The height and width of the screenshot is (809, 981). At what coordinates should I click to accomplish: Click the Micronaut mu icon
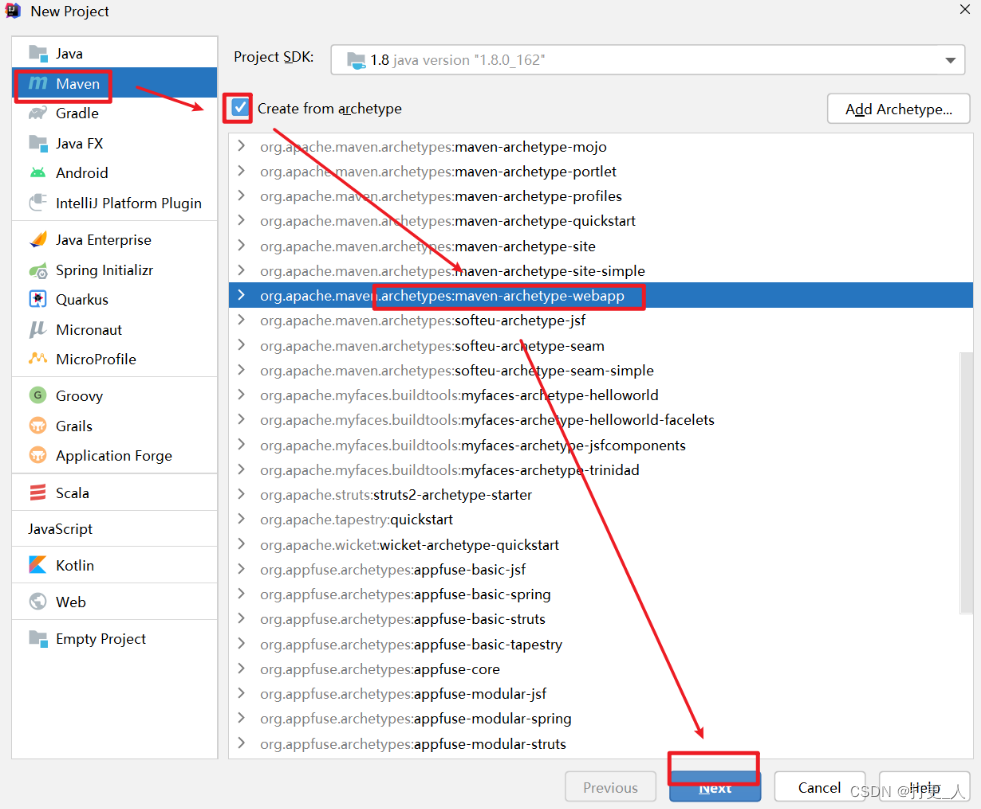38,329
